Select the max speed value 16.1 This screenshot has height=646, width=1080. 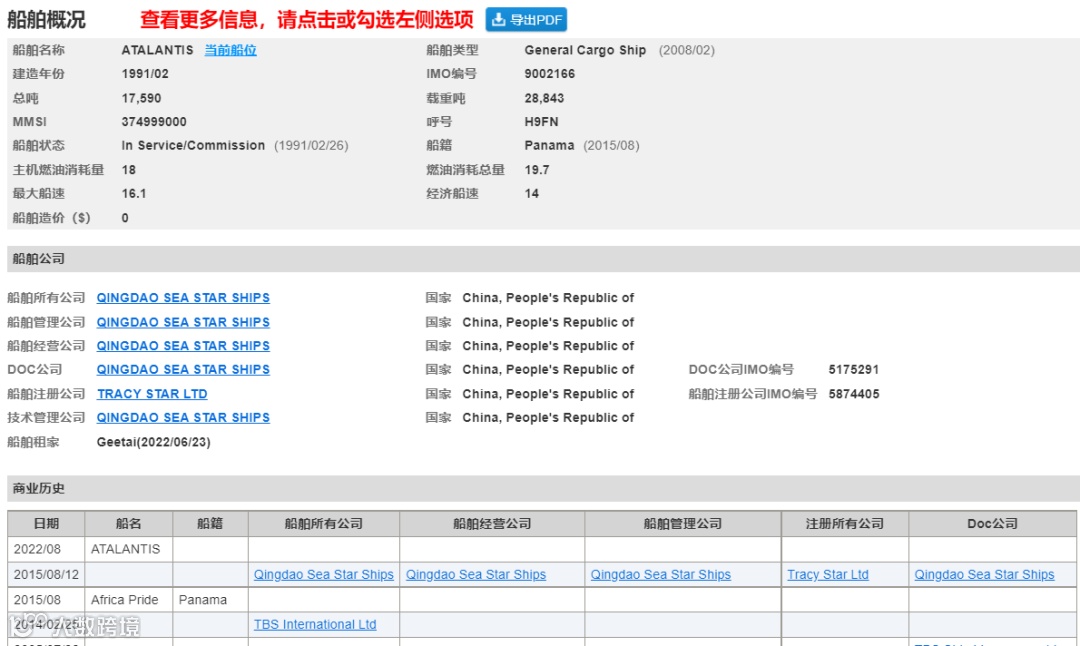[x=134, y=194]
